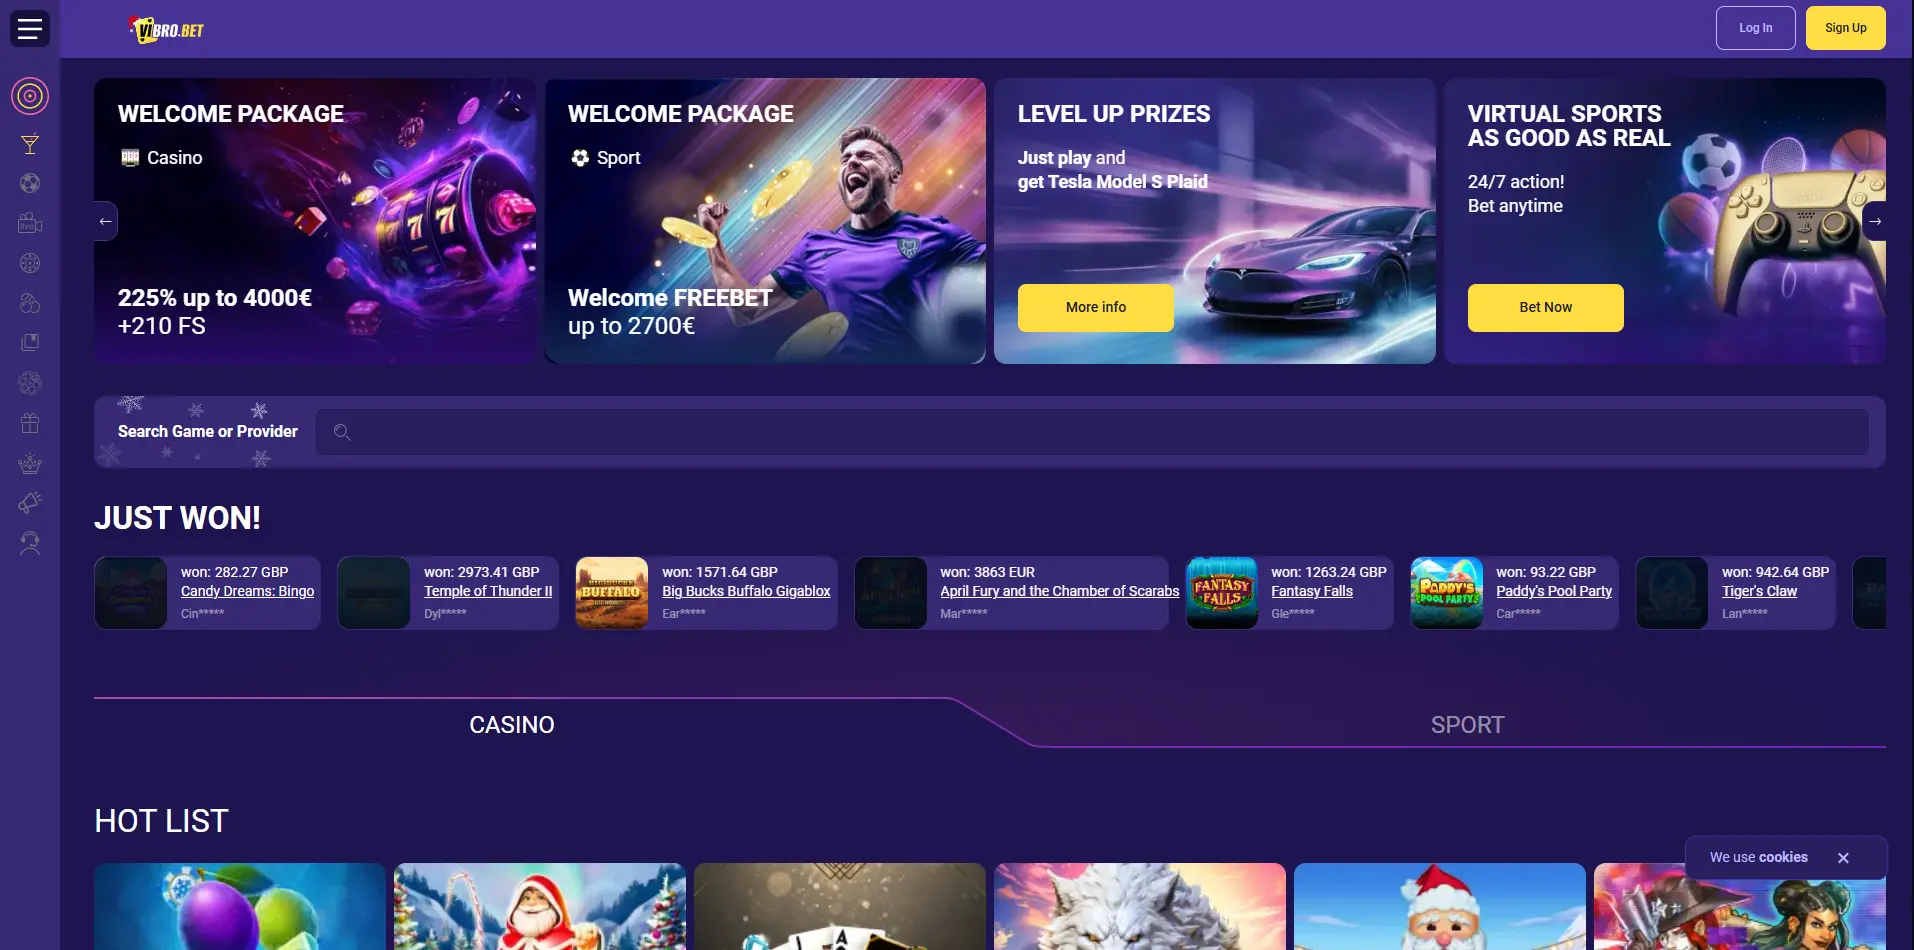Click the crown VIP sidebar icon
Viewport: 1914px width, 950px height.
[30, 463]
